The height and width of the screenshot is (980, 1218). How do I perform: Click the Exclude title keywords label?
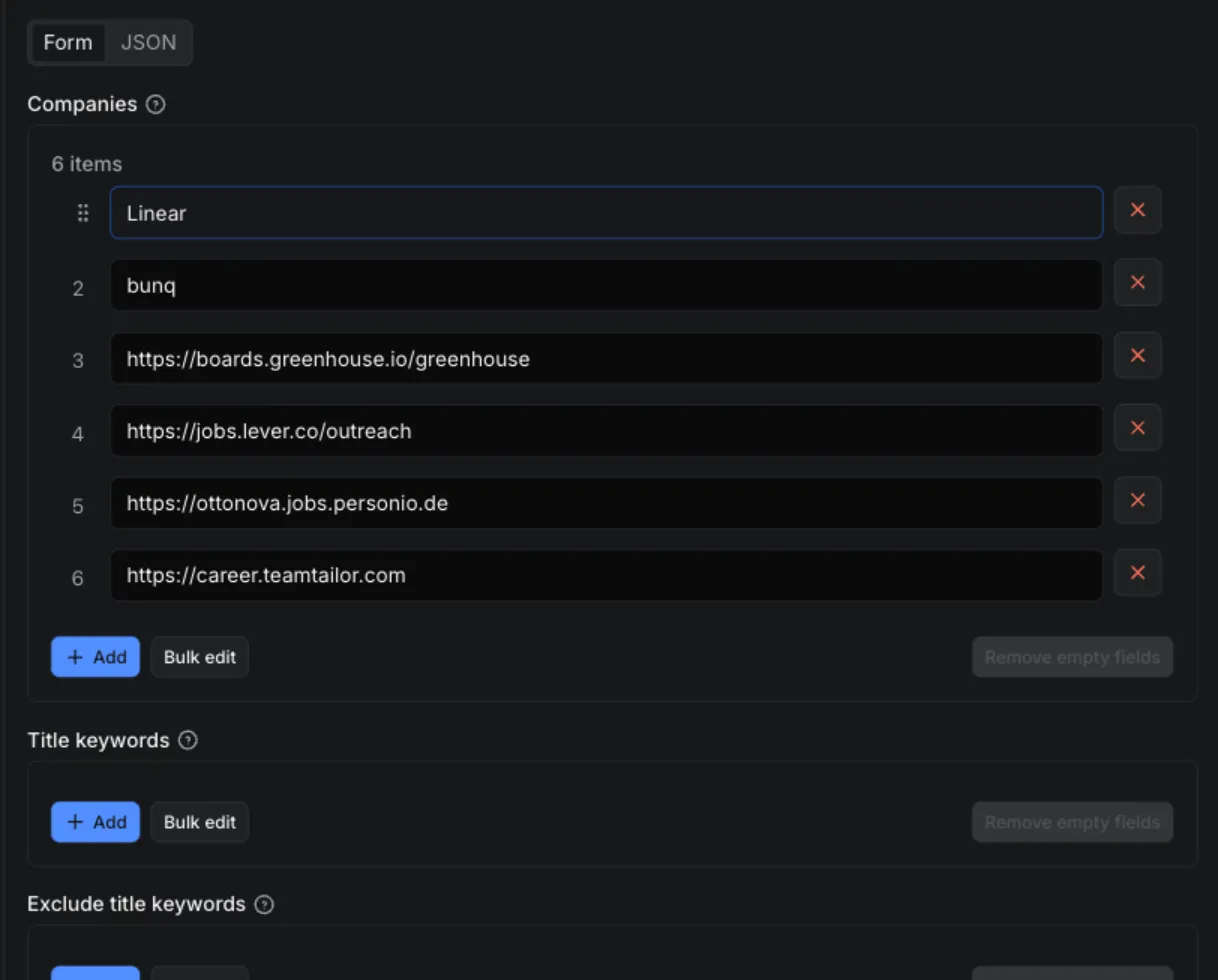(x=136, y=904)
